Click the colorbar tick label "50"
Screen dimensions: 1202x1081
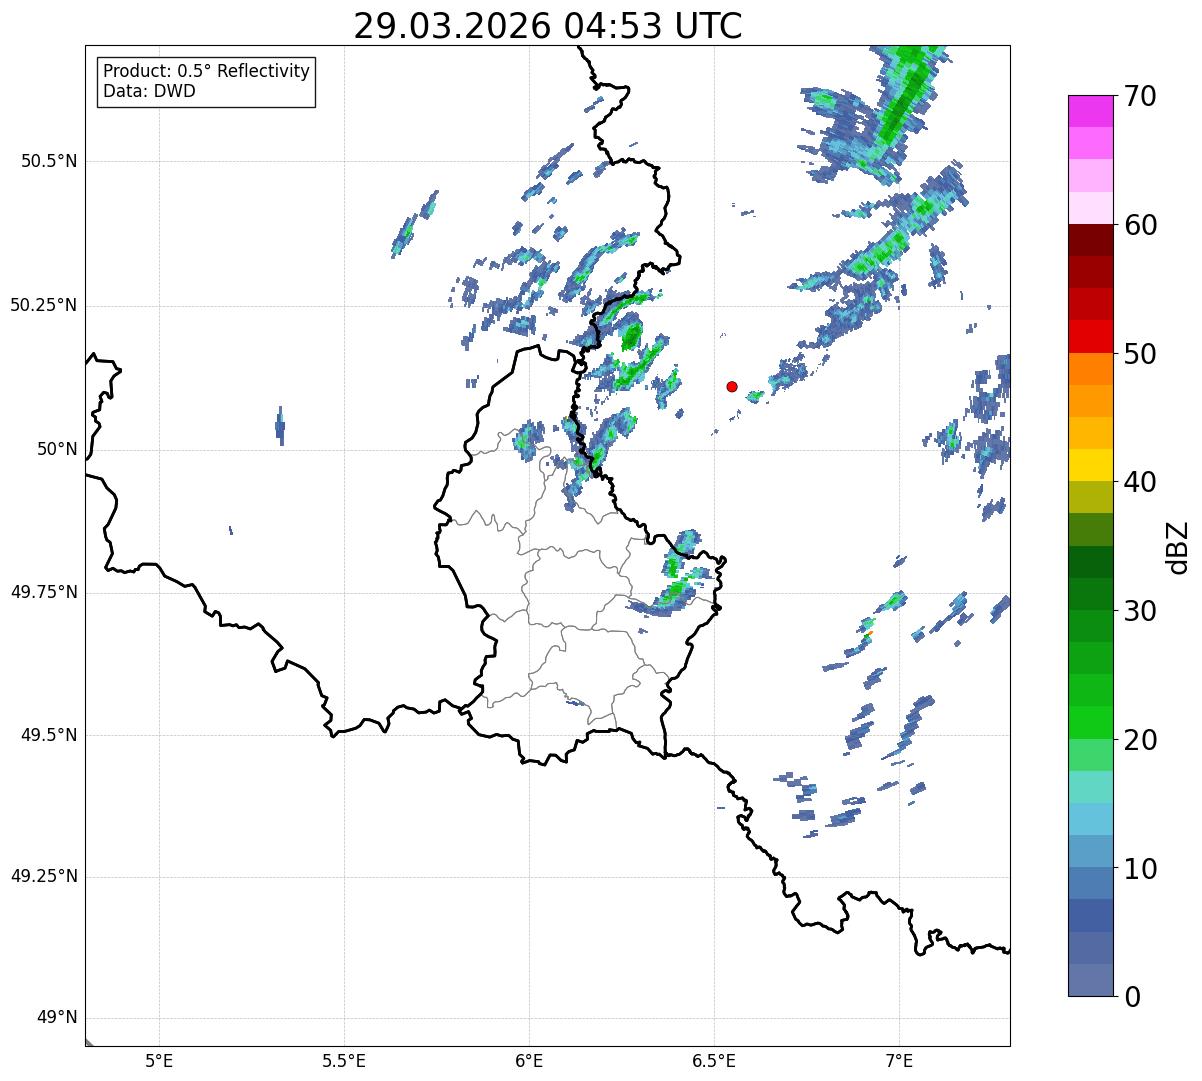1140,354
